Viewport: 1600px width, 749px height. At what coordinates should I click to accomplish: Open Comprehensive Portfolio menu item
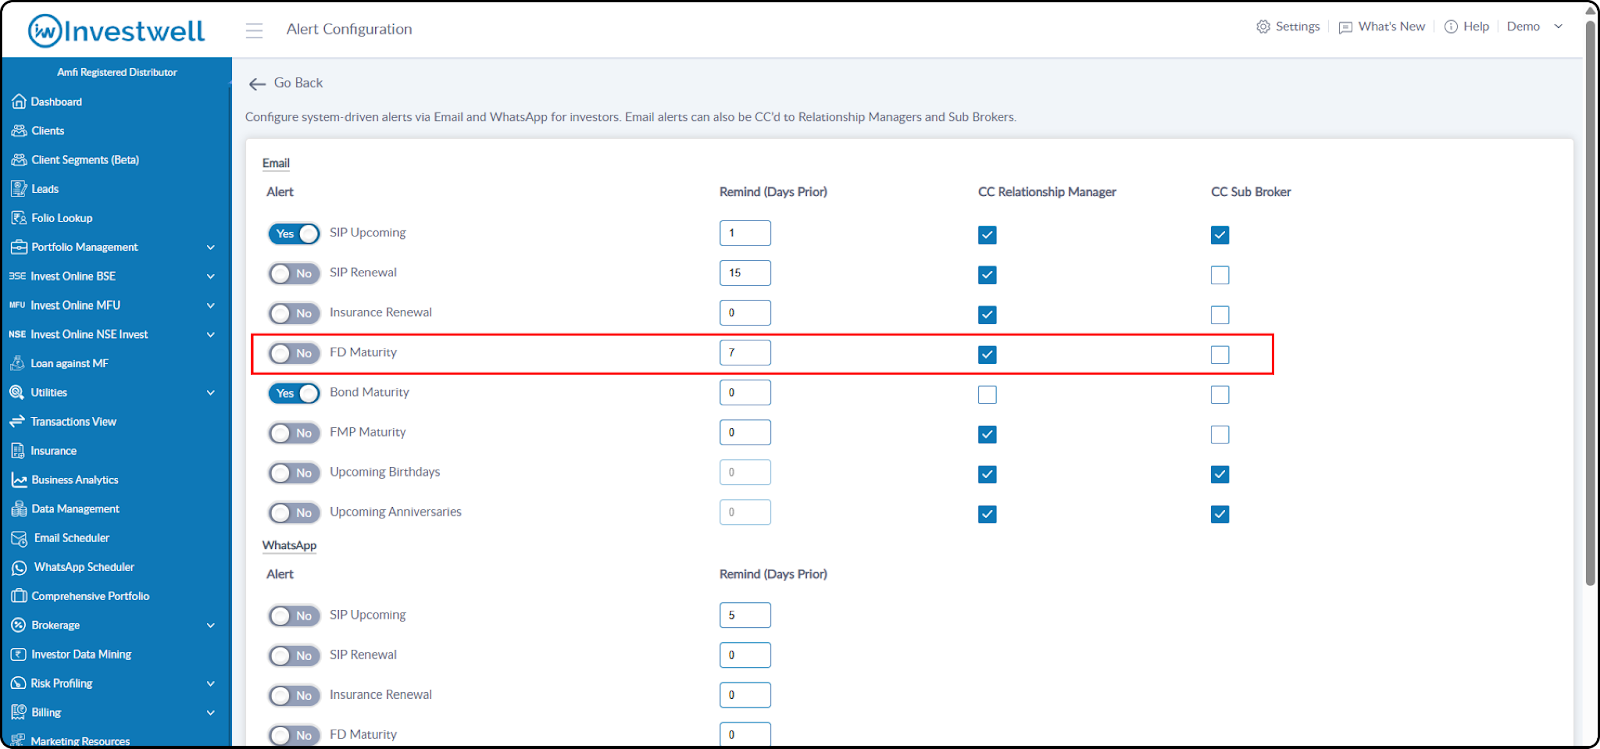point(90,596)
